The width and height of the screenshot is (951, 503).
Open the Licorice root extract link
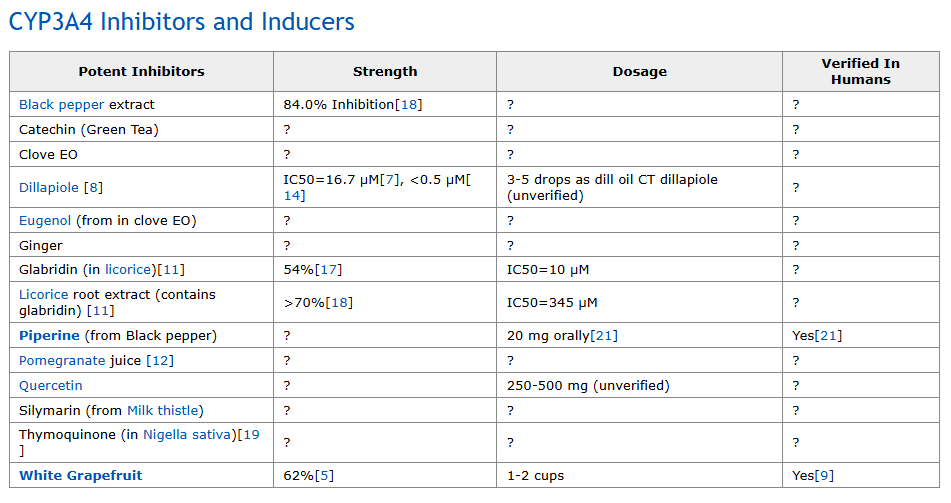tap(44, 294)
